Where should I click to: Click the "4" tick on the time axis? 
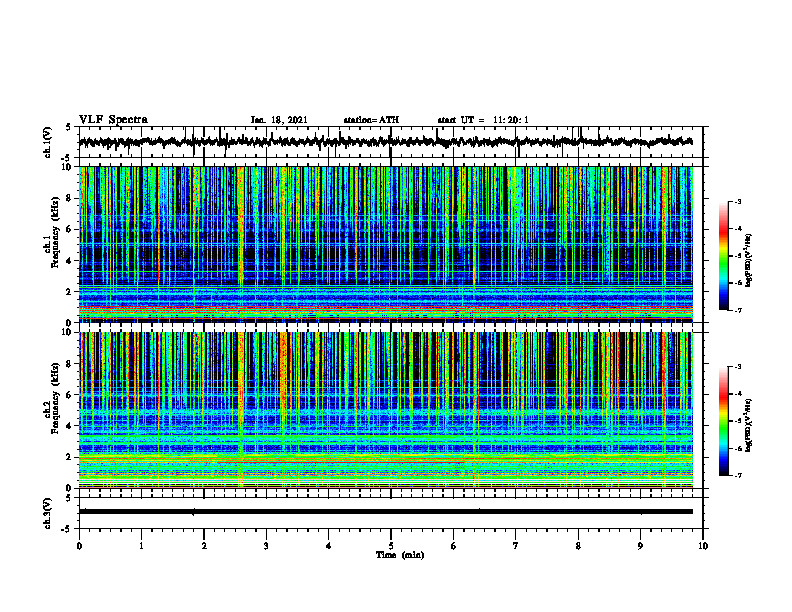pyautogui.click(x=329, y=546)
